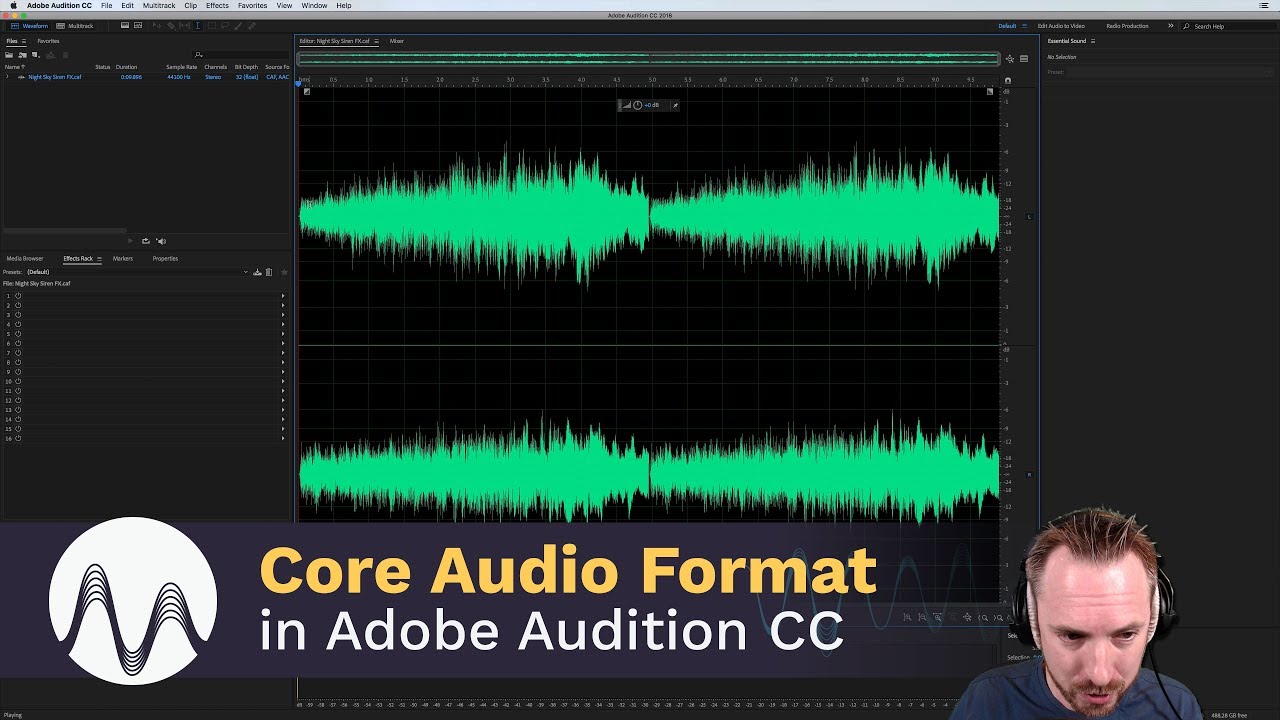Click the Search Help field

(1227, 26)
